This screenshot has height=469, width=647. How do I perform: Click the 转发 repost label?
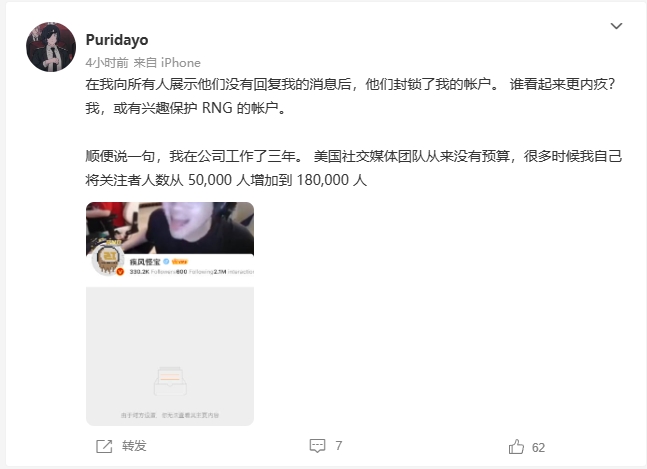(x=134, y=446)
